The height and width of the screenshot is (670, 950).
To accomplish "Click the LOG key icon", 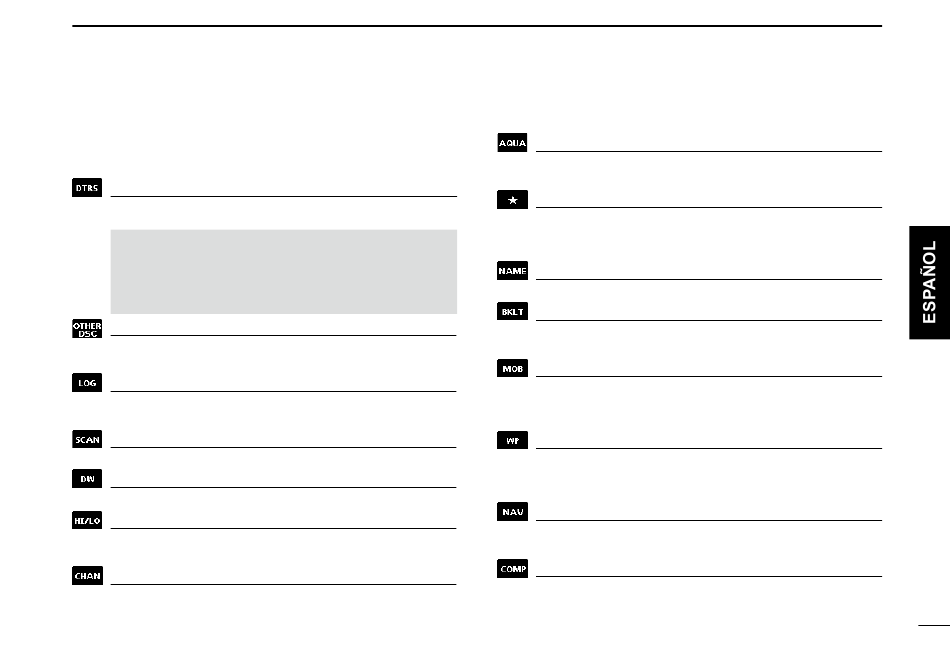I will pos(87,383).
